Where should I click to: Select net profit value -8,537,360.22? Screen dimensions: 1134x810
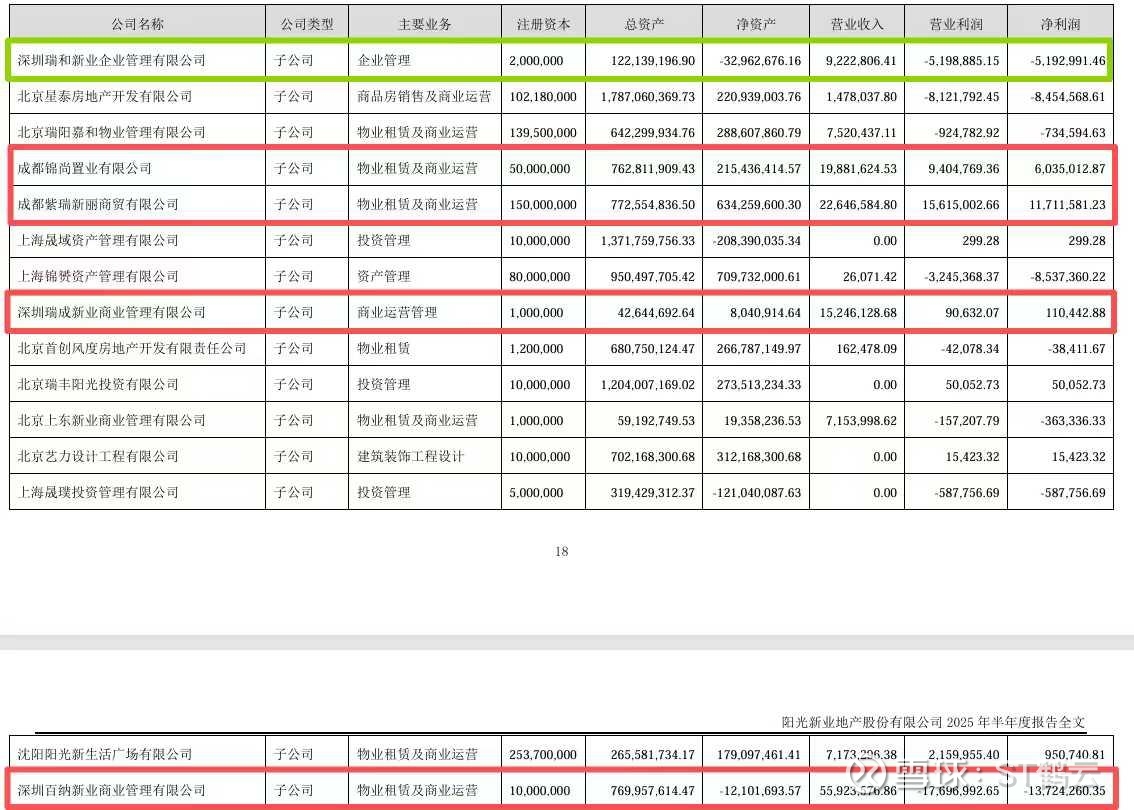tap(1068, 277)
